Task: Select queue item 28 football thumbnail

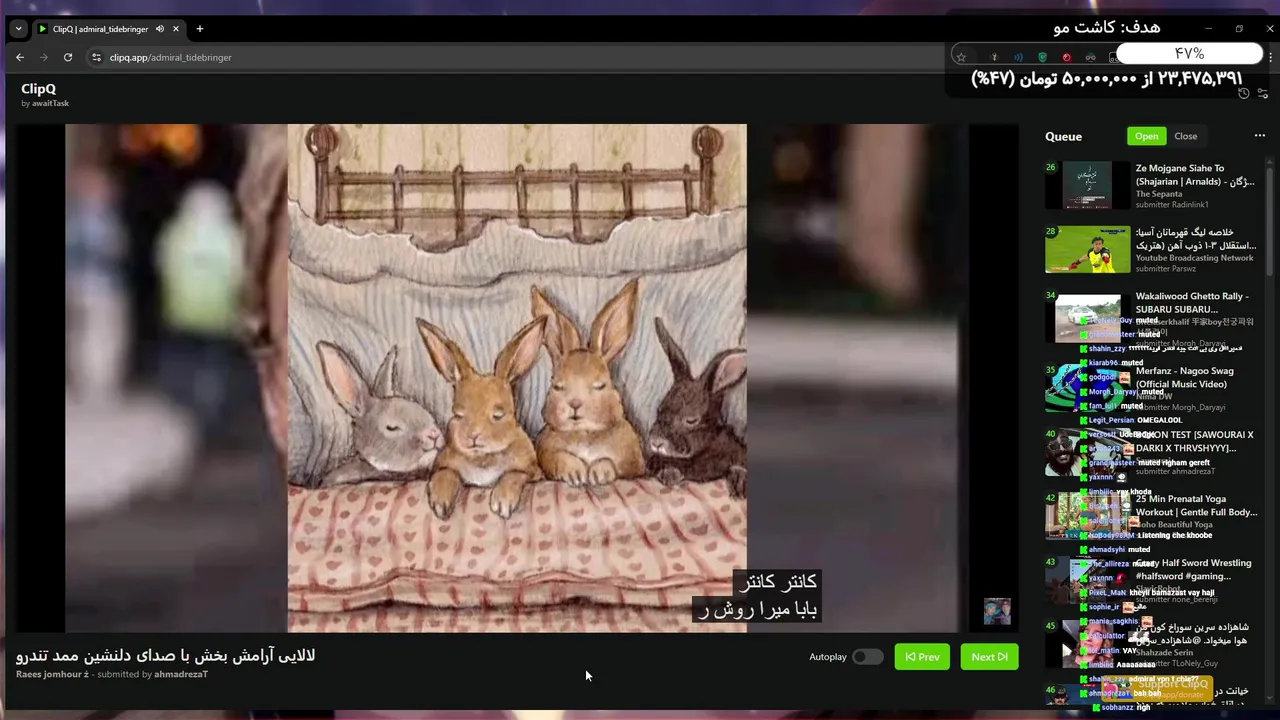Action: tap(1088, 249)
